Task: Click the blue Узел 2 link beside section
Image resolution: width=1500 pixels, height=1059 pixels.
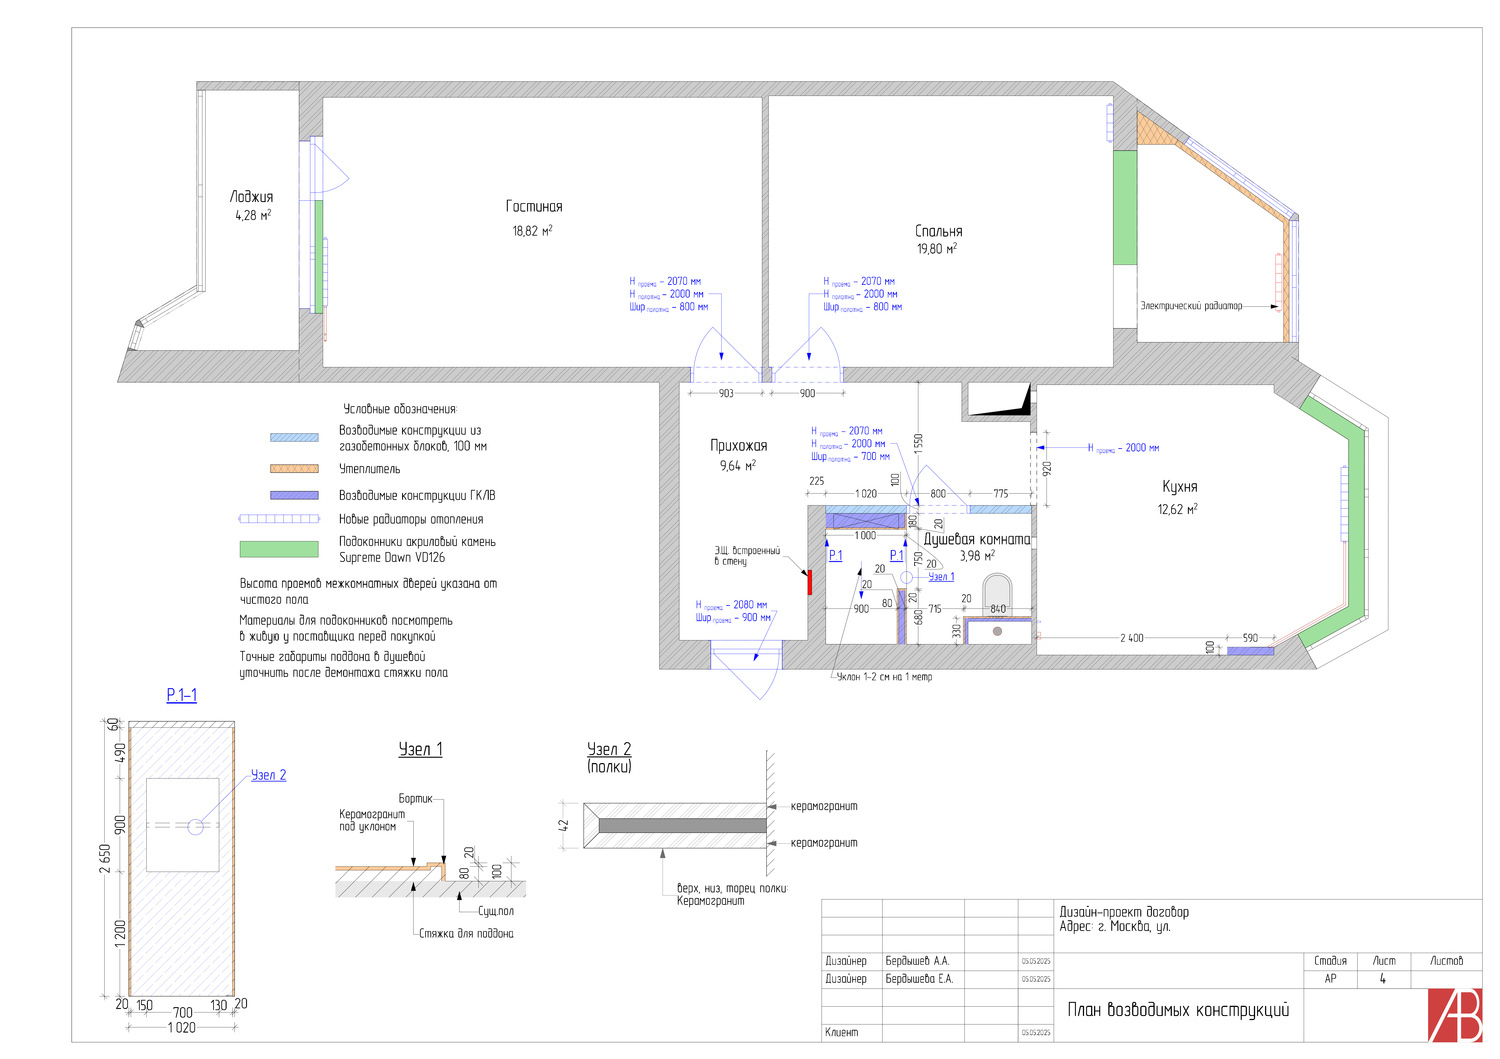Action: [x=268, y=775]
